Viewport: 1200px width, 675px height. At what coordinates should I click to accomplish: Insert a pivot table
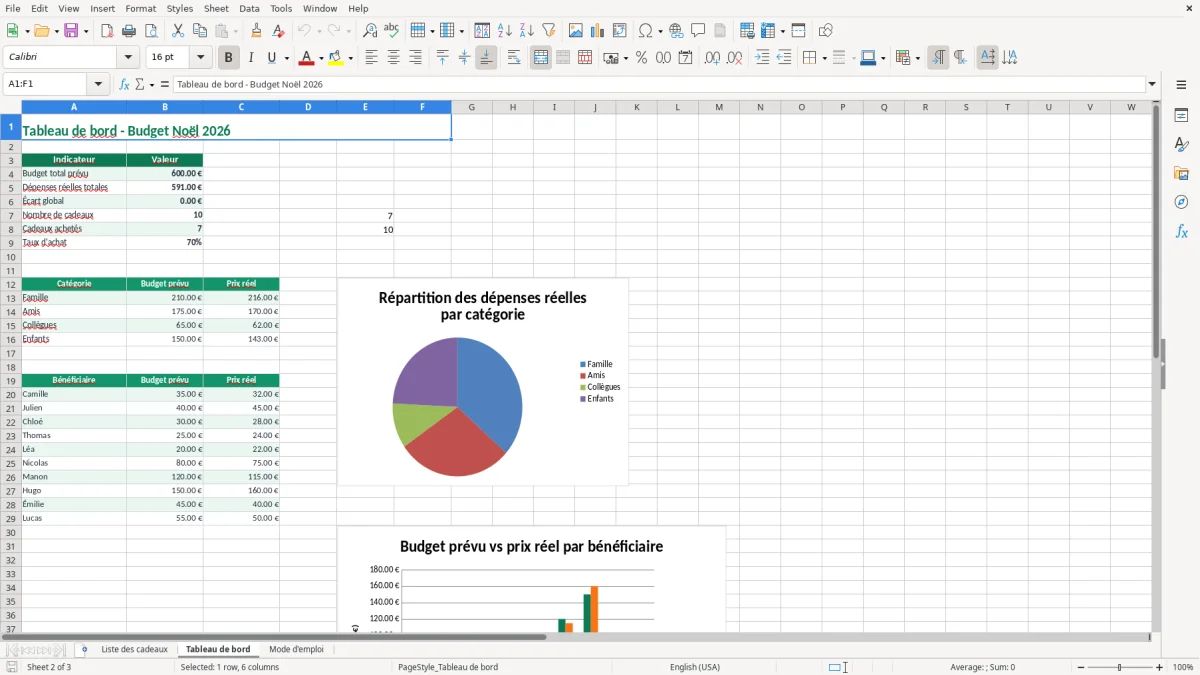pos(620,31)
